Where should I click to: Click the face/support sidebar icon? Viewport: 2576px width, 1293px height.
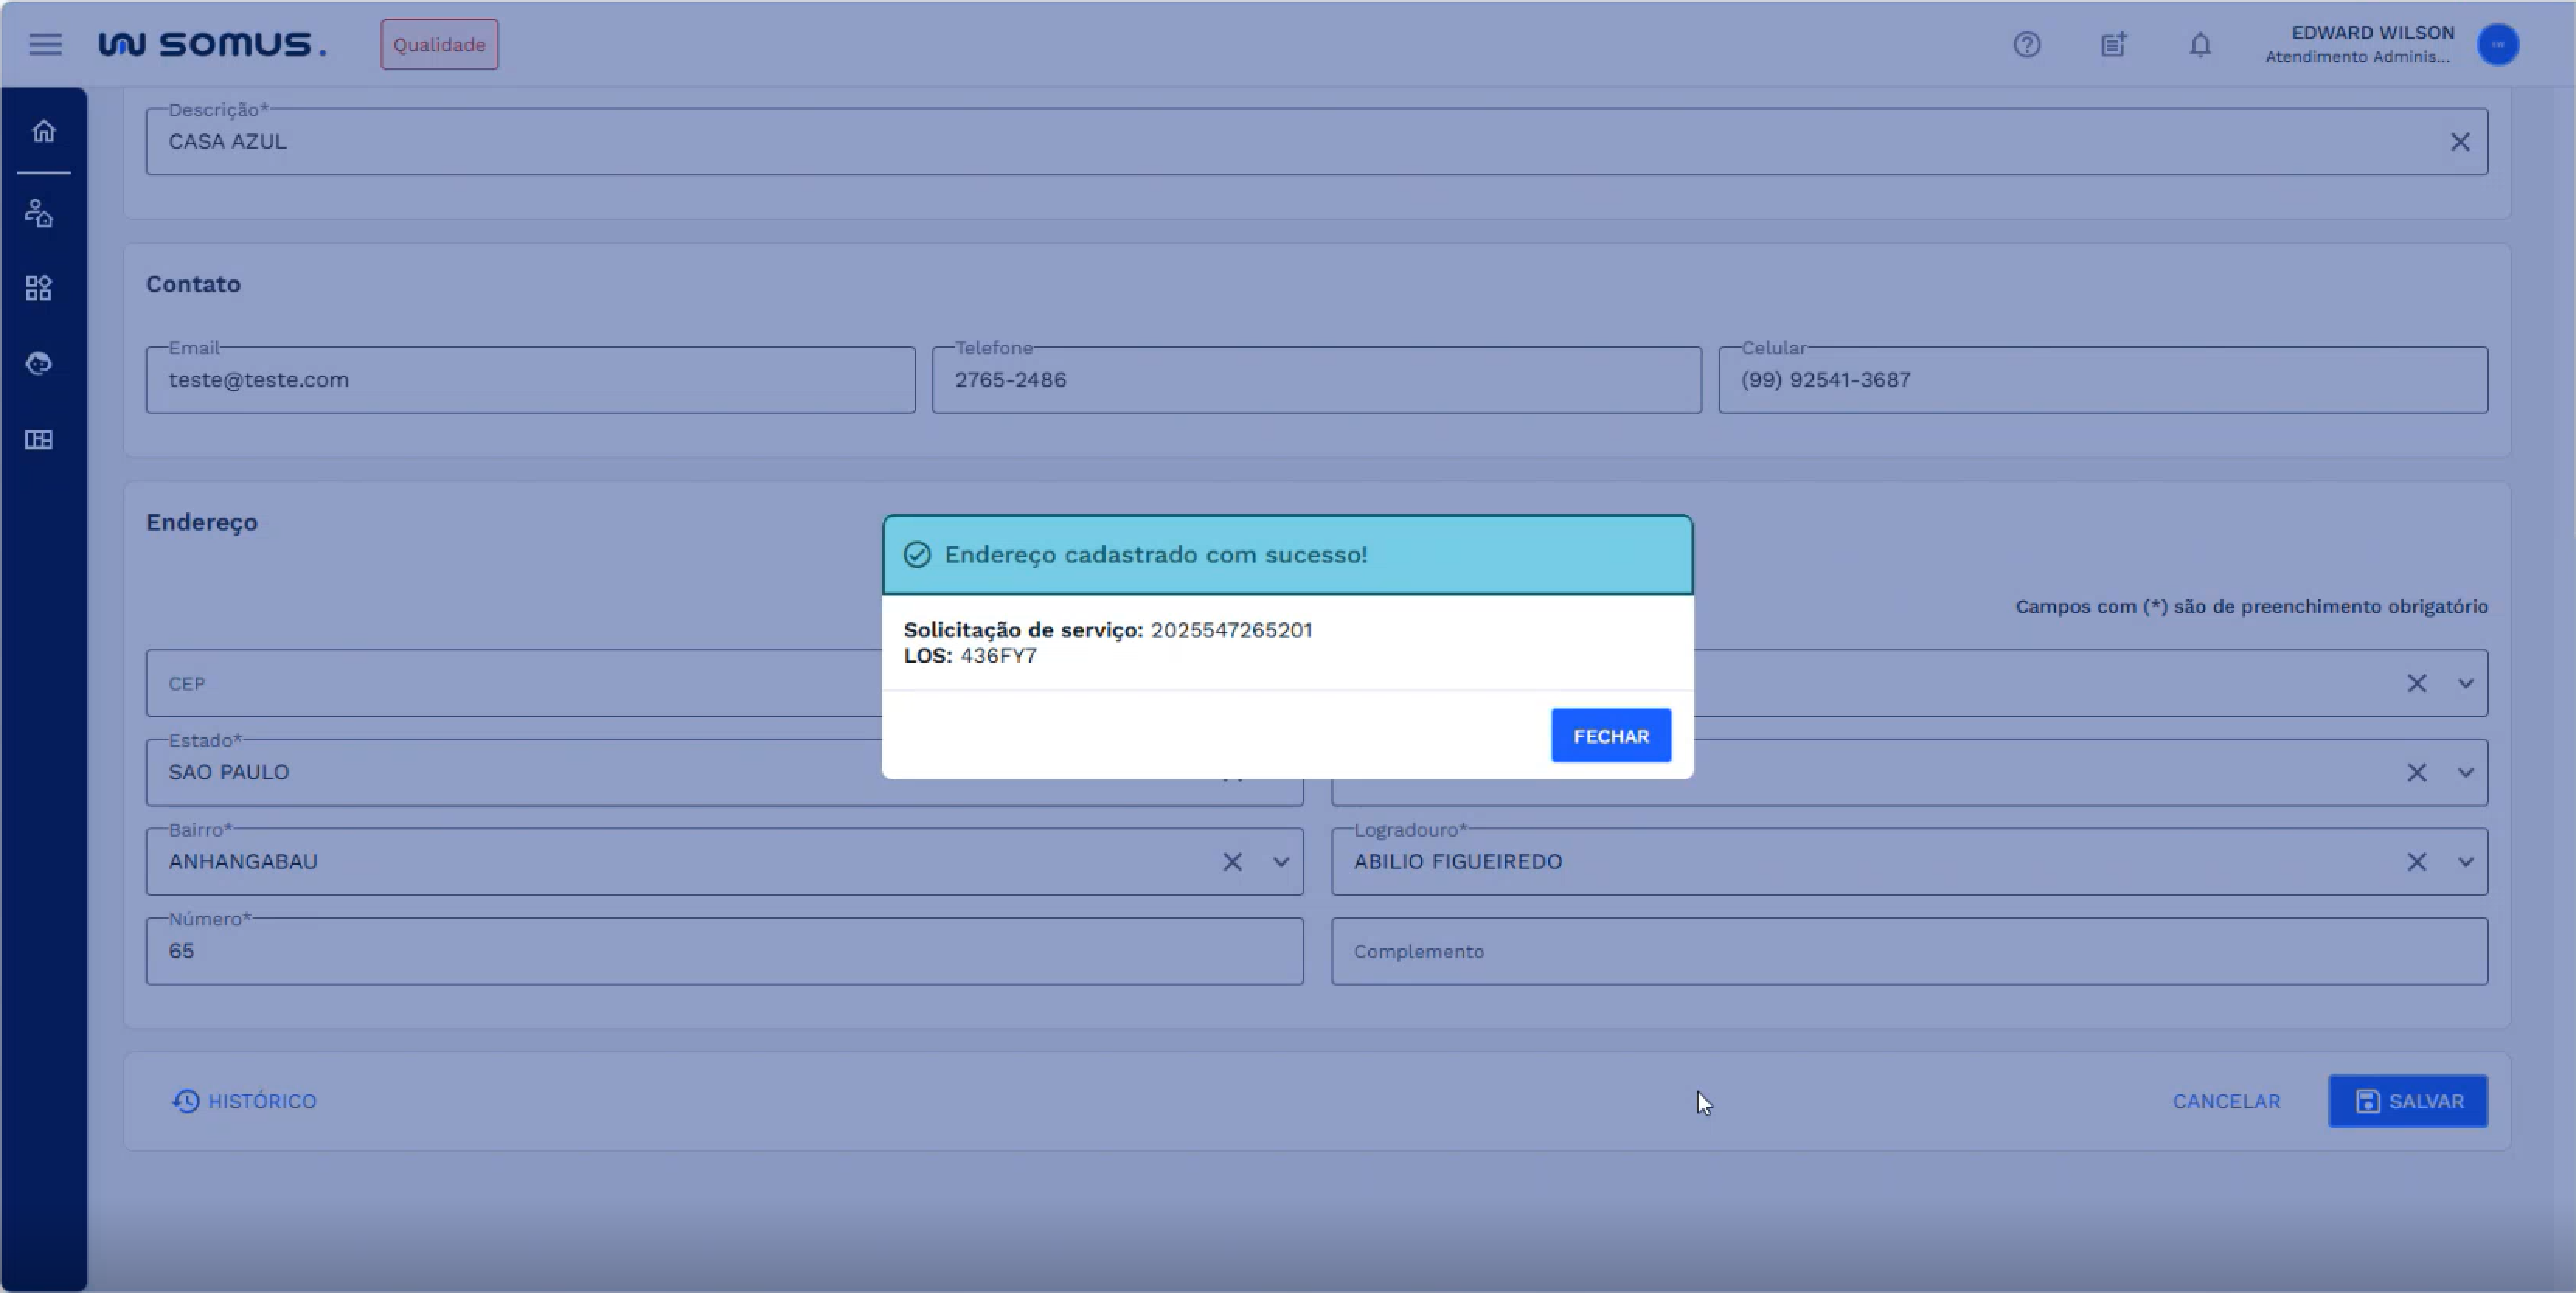point(39,363)
